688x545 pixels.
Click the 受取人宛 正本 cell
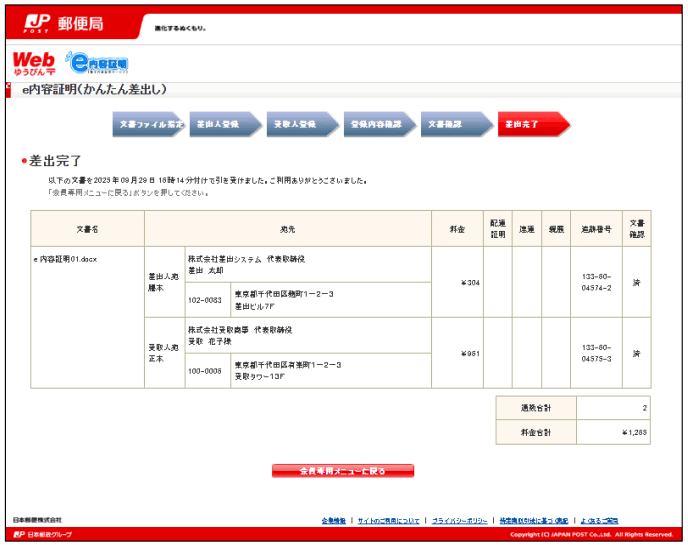(164, 353)
